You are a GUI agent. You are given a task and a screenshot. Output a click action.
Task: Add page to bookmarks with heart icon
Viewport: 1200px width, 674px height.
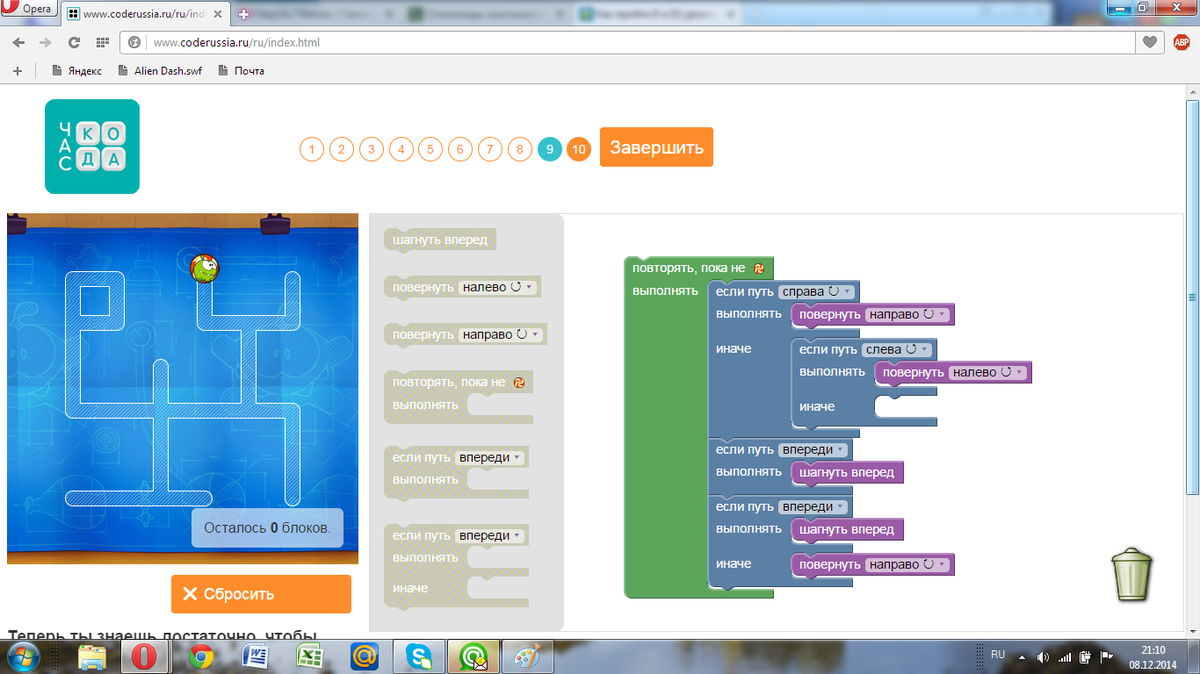coord(1151,43)
